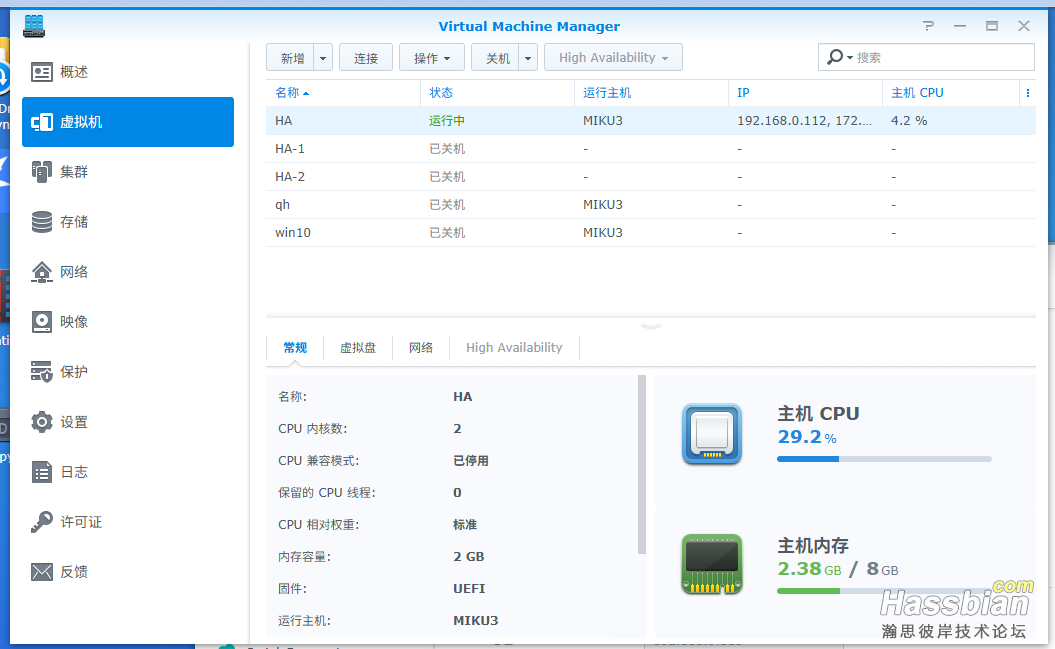This screenshot has height=649, width=1055.
Task: Open the 映像 image section icon
Action: pyautogui.click(x=42, y=322)
